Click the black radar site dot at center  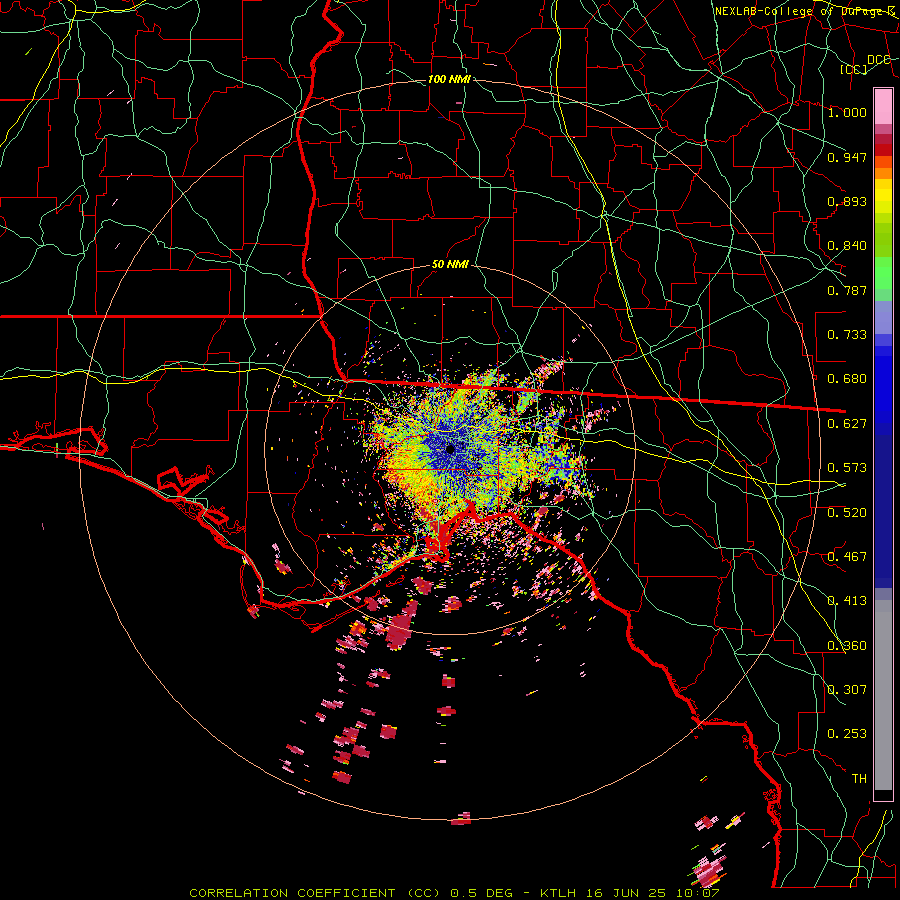[x=450, y=449]
